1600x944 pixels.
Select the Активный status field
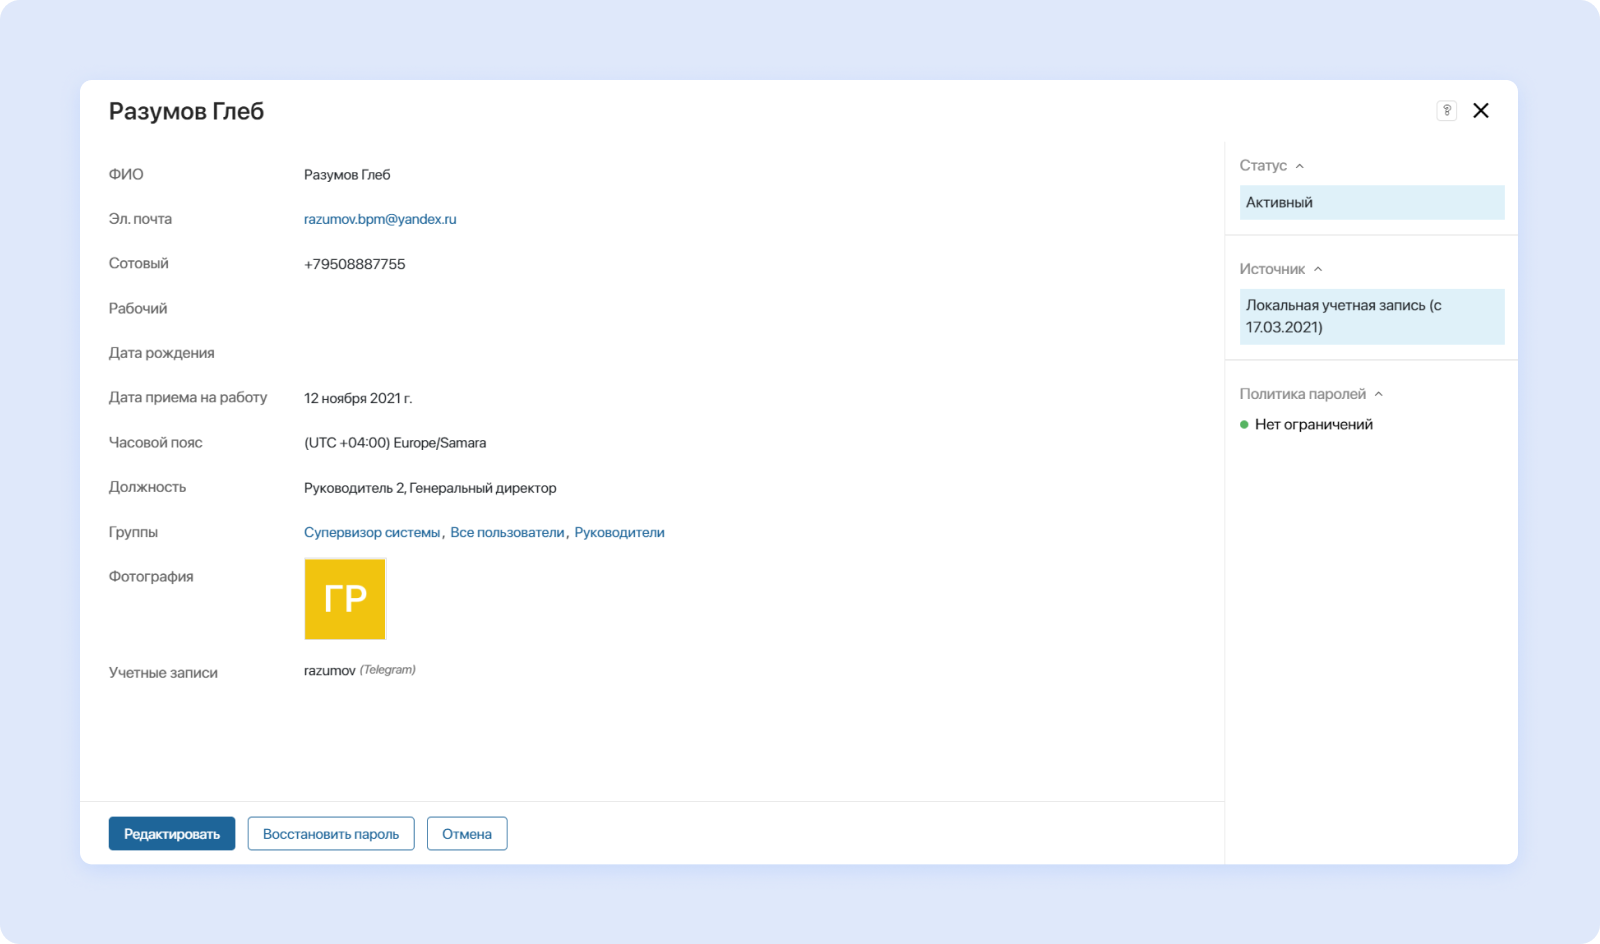coord(1371,202)
